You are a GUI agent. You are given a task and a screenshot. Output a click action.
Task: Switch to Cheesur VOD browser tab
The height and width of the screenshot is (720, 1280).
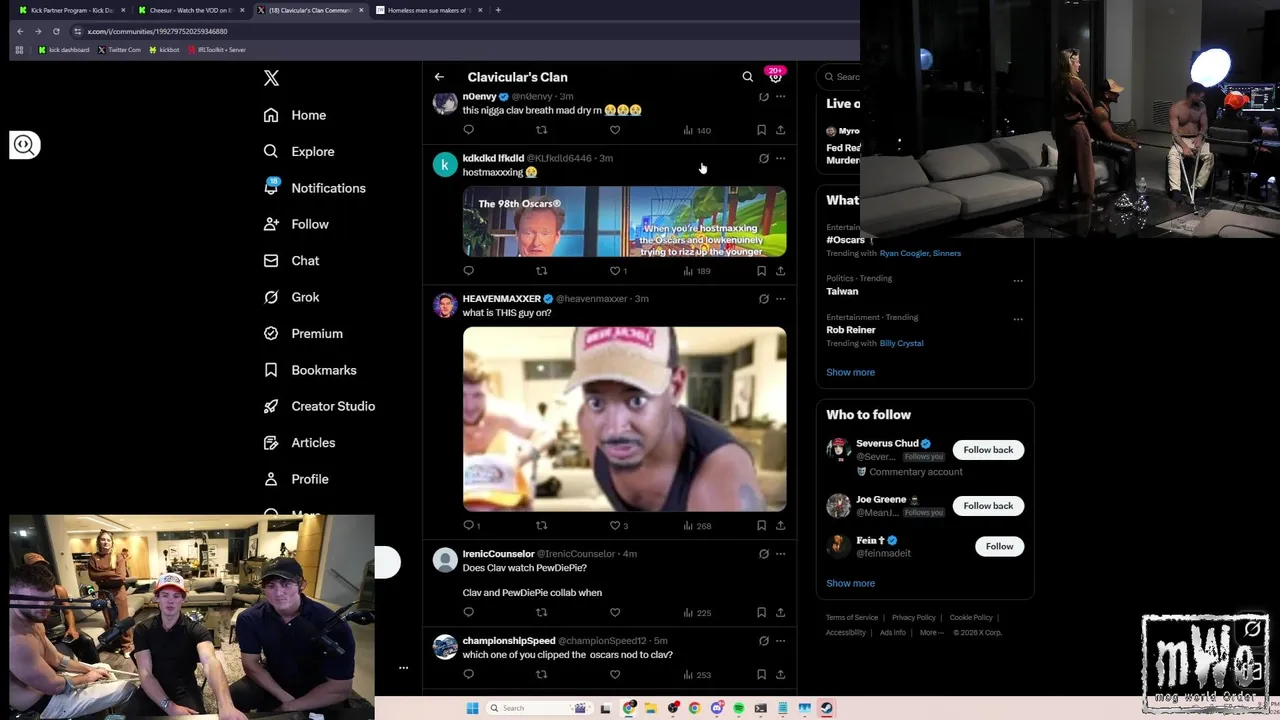pos(190,10)
